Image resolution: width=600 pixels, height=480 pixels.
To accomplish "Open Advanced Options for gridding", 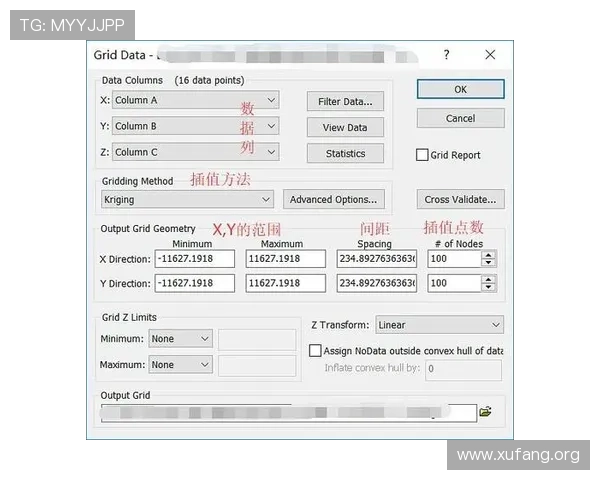I will tap(333, 199).
